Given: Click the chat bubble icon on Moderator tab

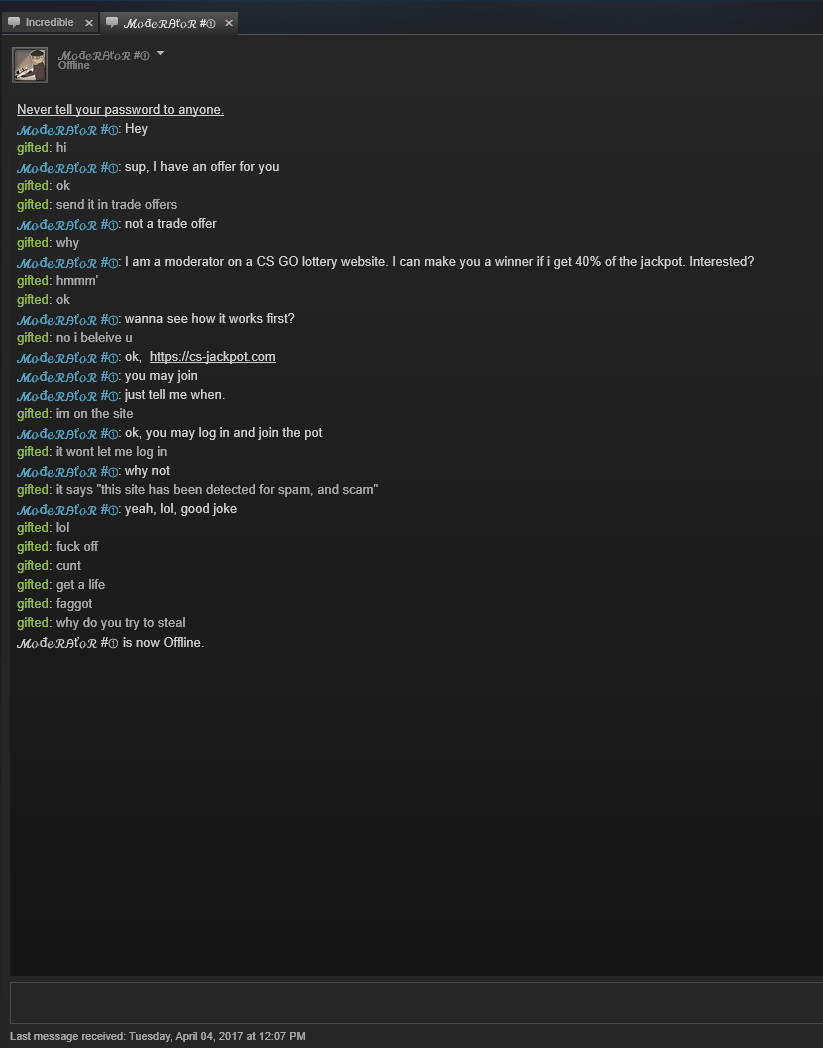Looking at the screenshot, I should tap(112, 23).
